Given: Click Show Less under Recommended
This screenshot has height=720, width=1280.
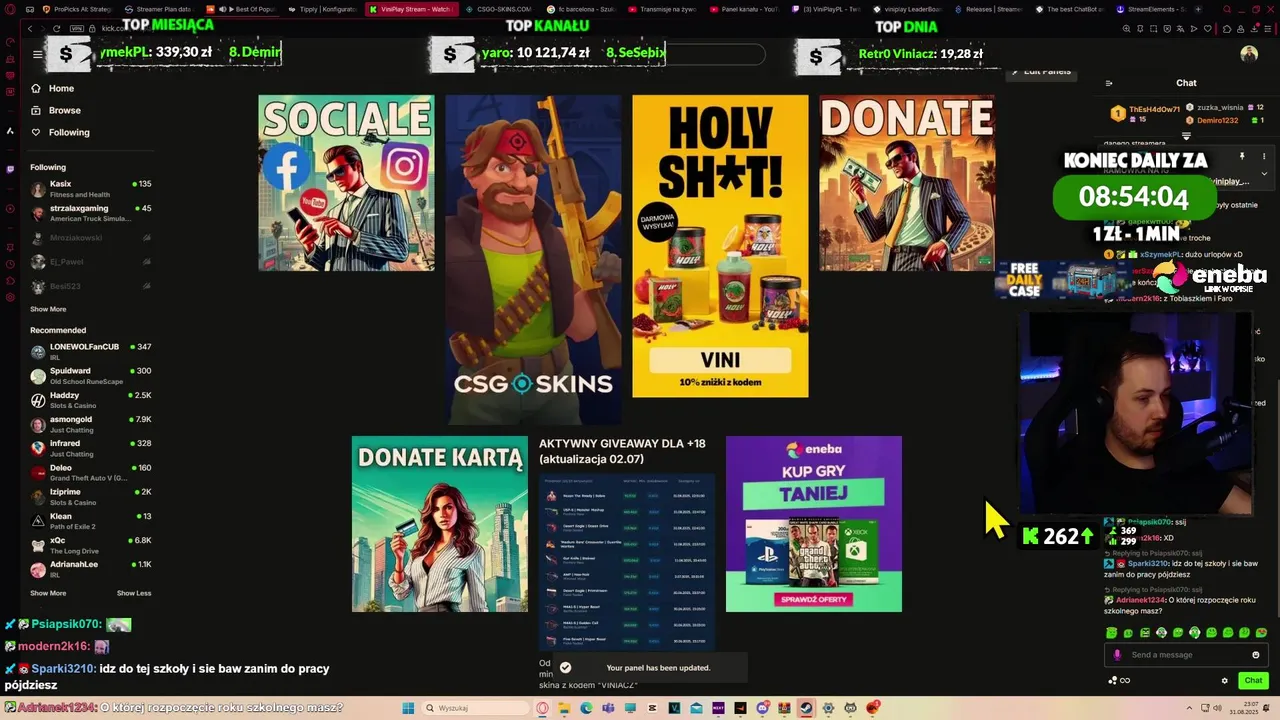Looking at the screenshot, I should click(x=134, y=593).
